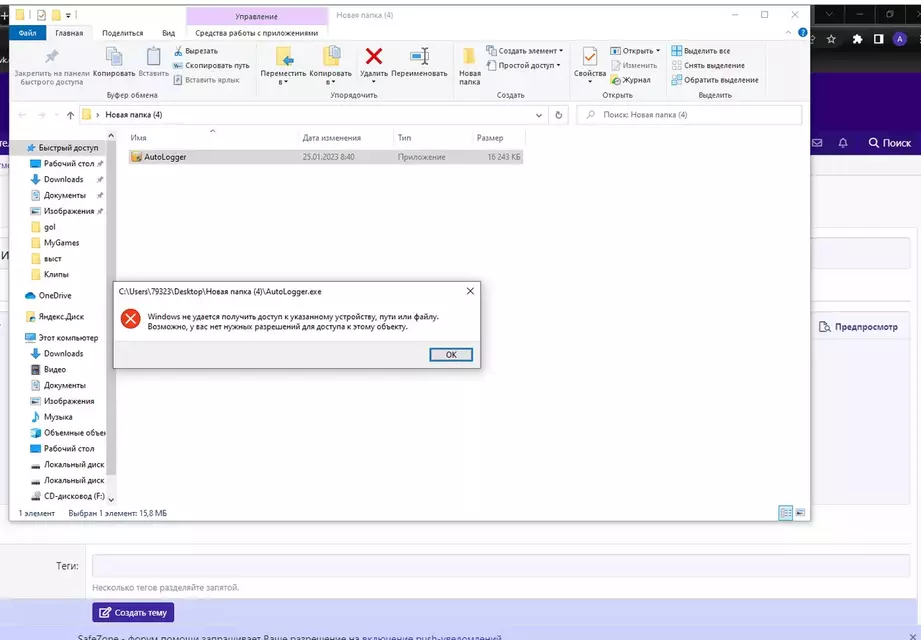Viewport: 921px width, 640px height.
Task: Switch to large icons view toggle
Action: tap(799, 512)
